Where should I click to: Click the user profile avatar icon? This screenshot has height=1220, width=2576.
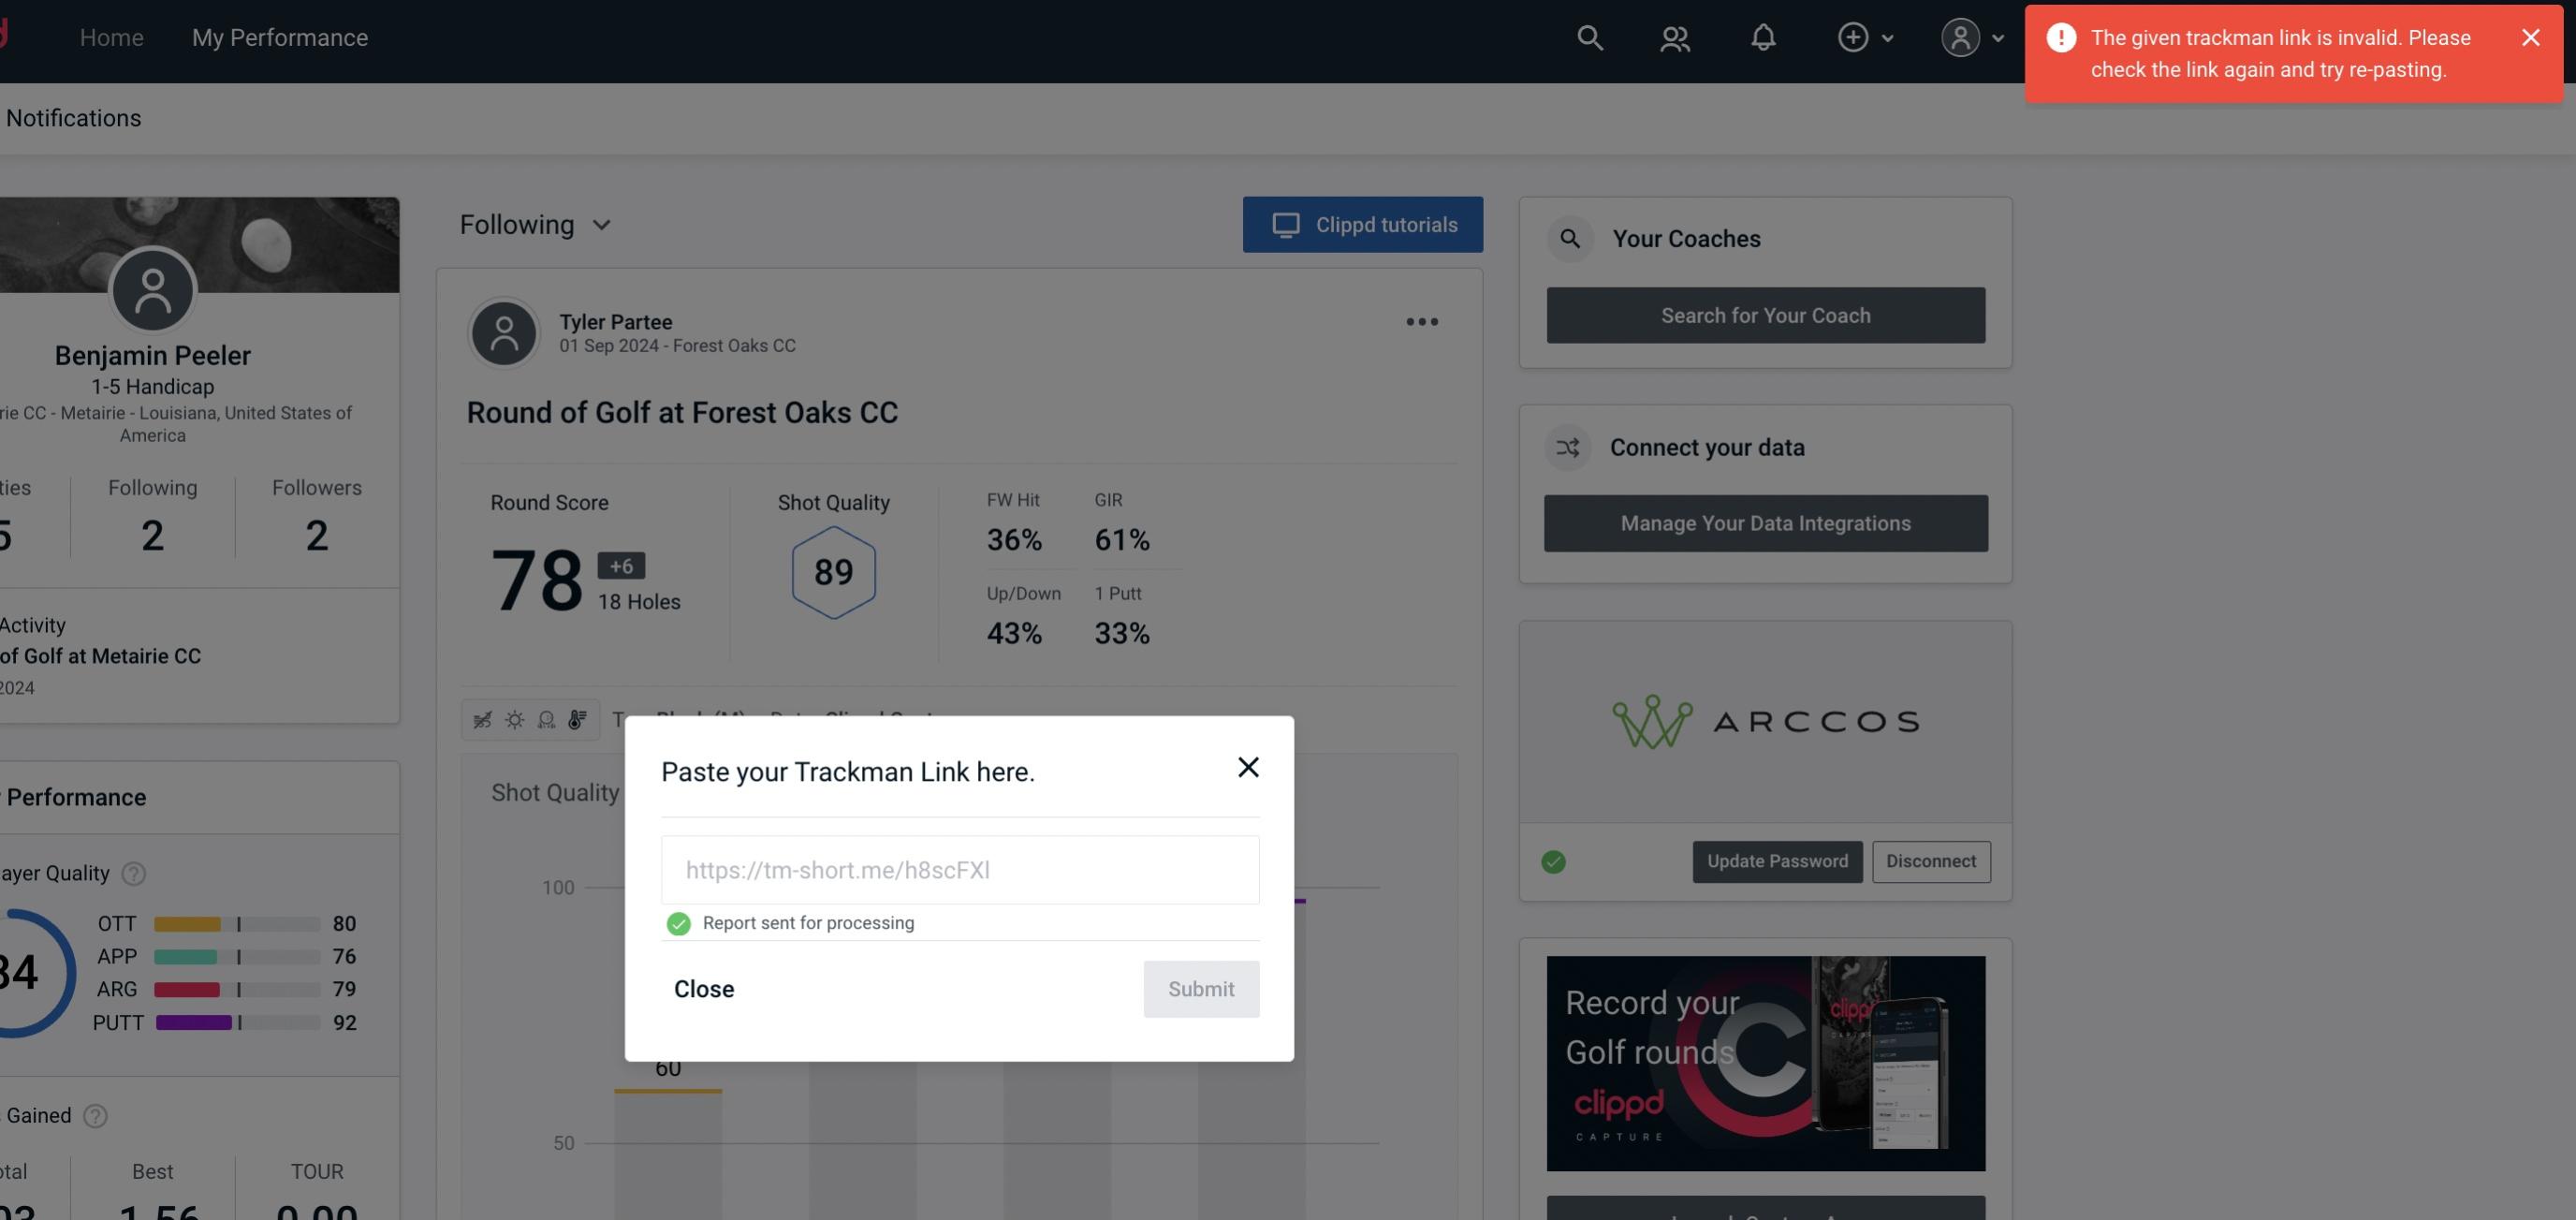1960,37
